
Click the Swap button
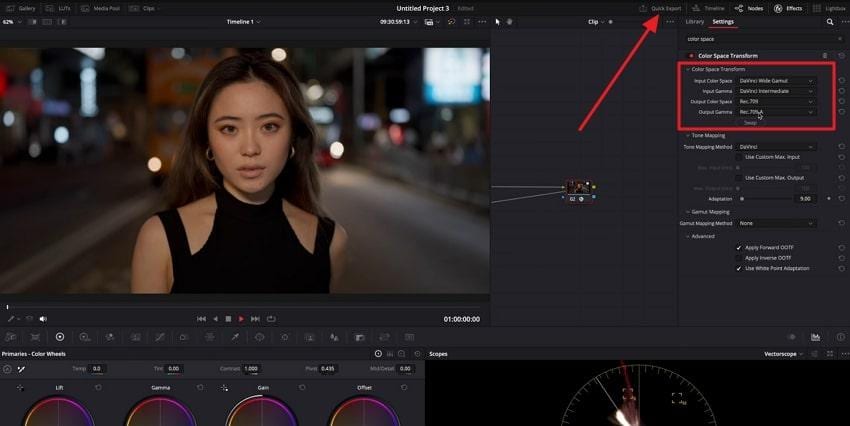point(750,123)
